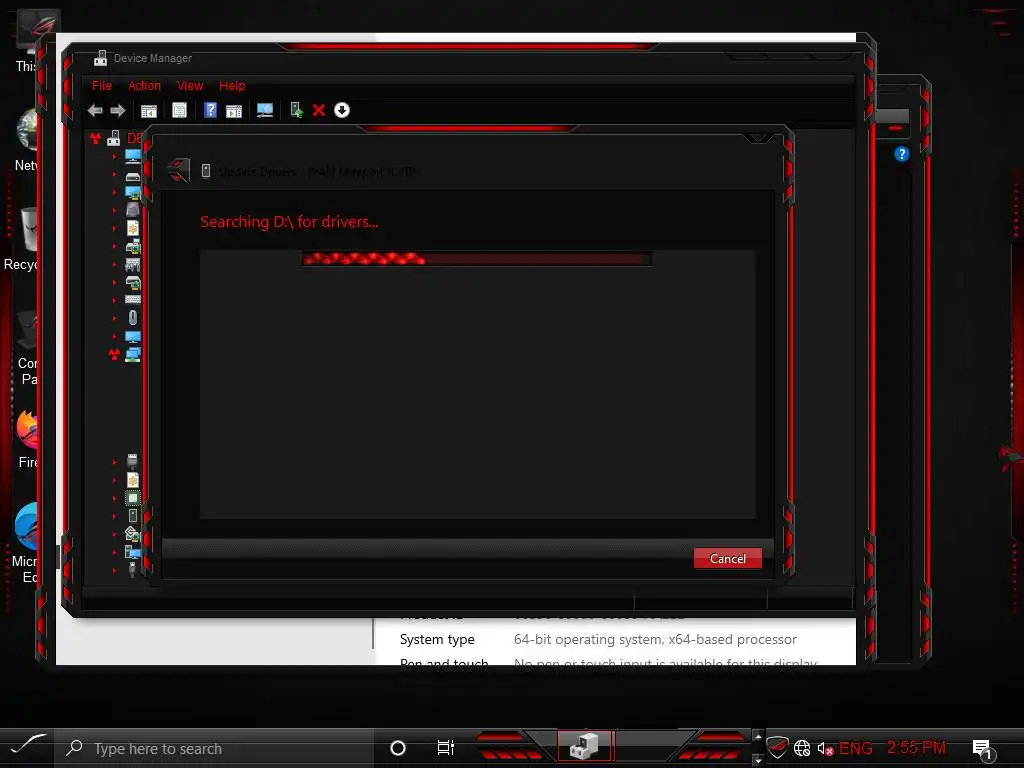Click taskbar toolbar scroll down arrow

pyautogui.click(x=758, y=761)
